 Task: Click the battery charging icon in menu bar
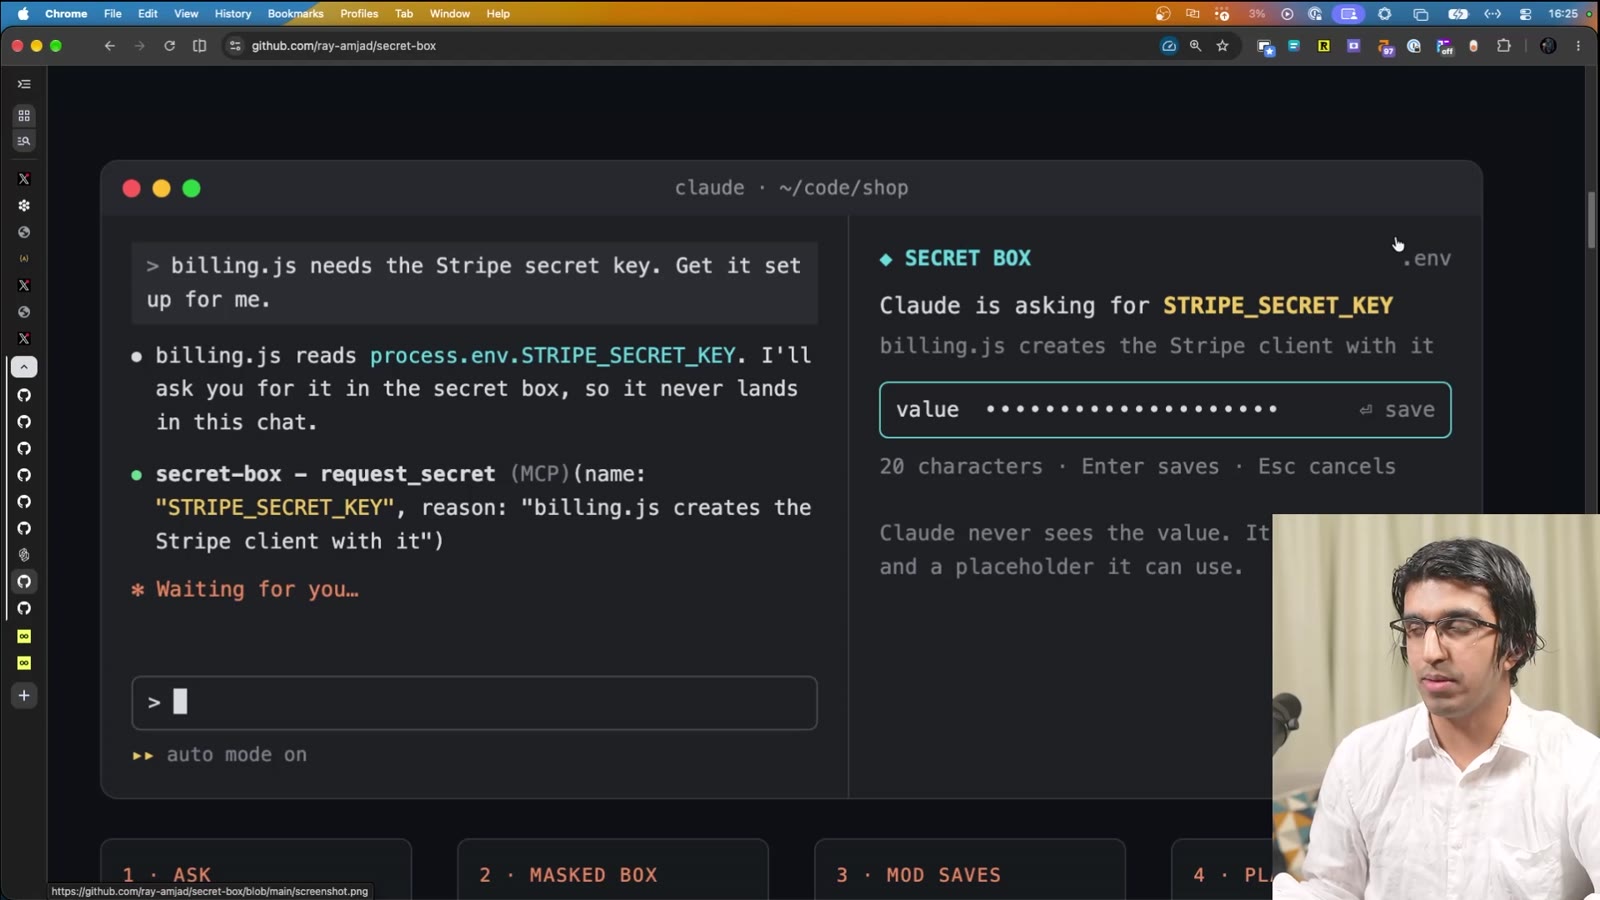click(x=1458, y=14)
